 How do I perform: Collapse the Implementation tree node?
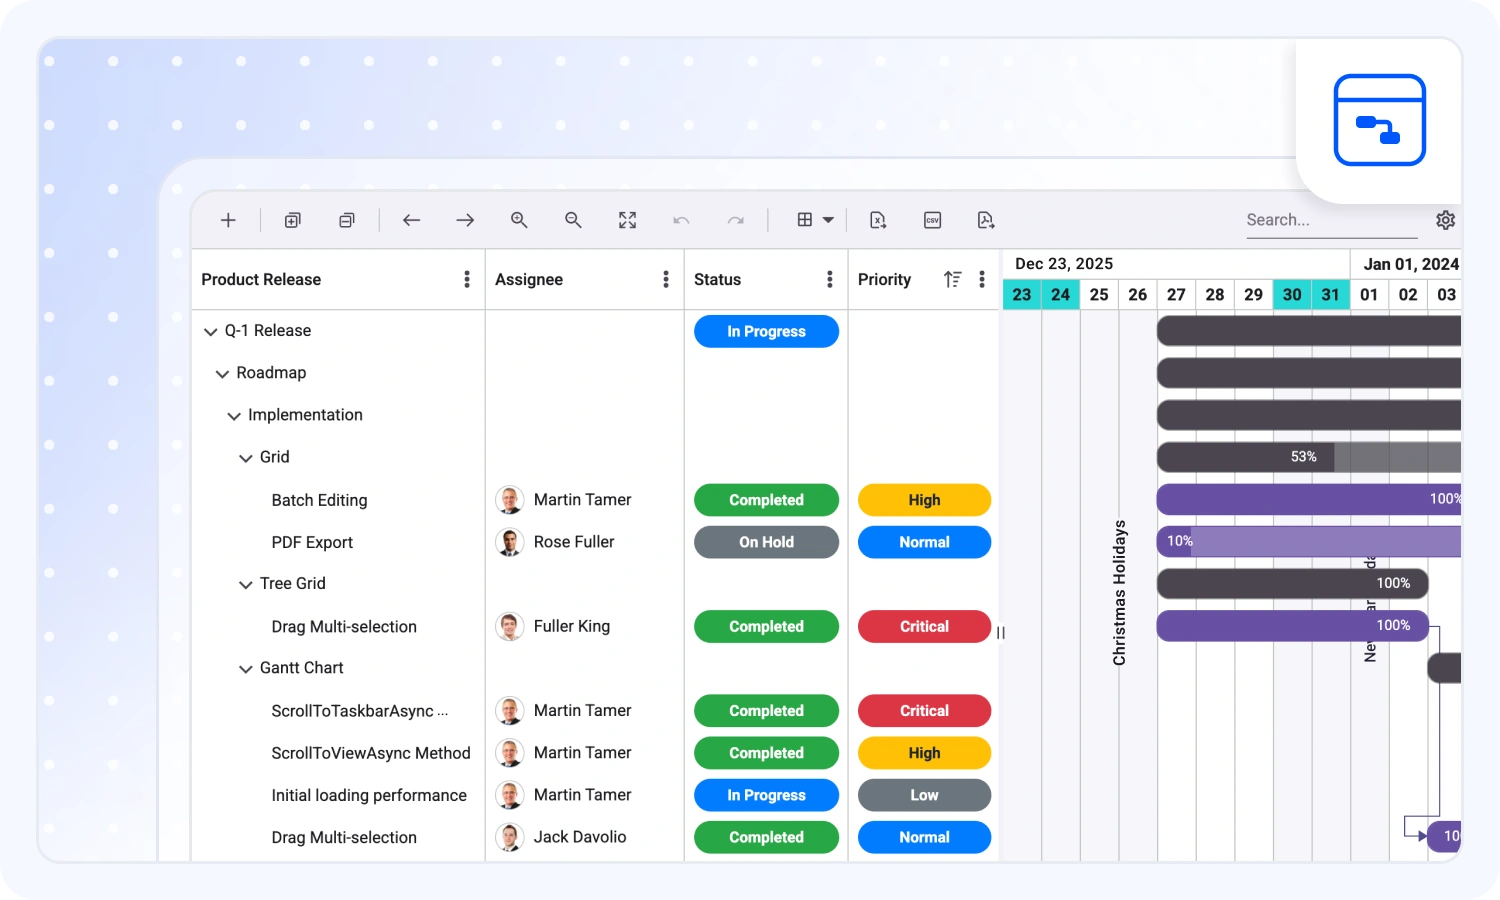coord(234,415)
